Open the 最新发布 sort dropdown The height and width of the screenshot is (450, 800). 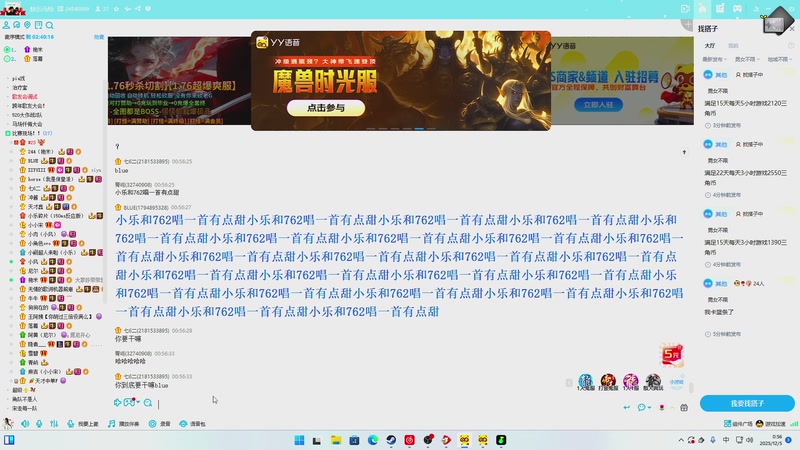tap(714, 60)
